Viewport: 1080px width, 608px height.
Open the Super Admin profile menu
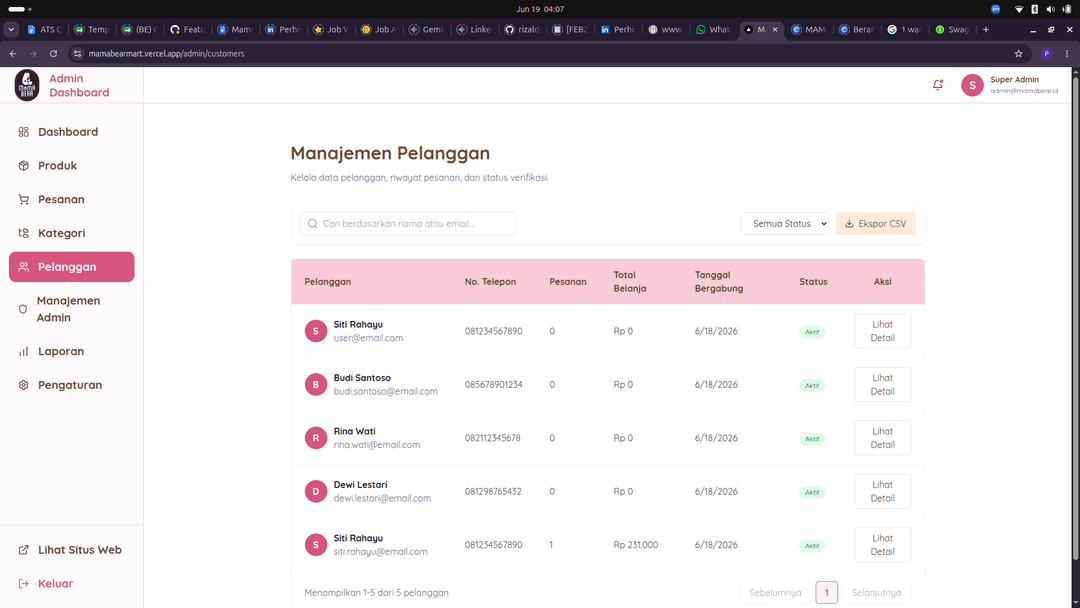point(1010,85)
